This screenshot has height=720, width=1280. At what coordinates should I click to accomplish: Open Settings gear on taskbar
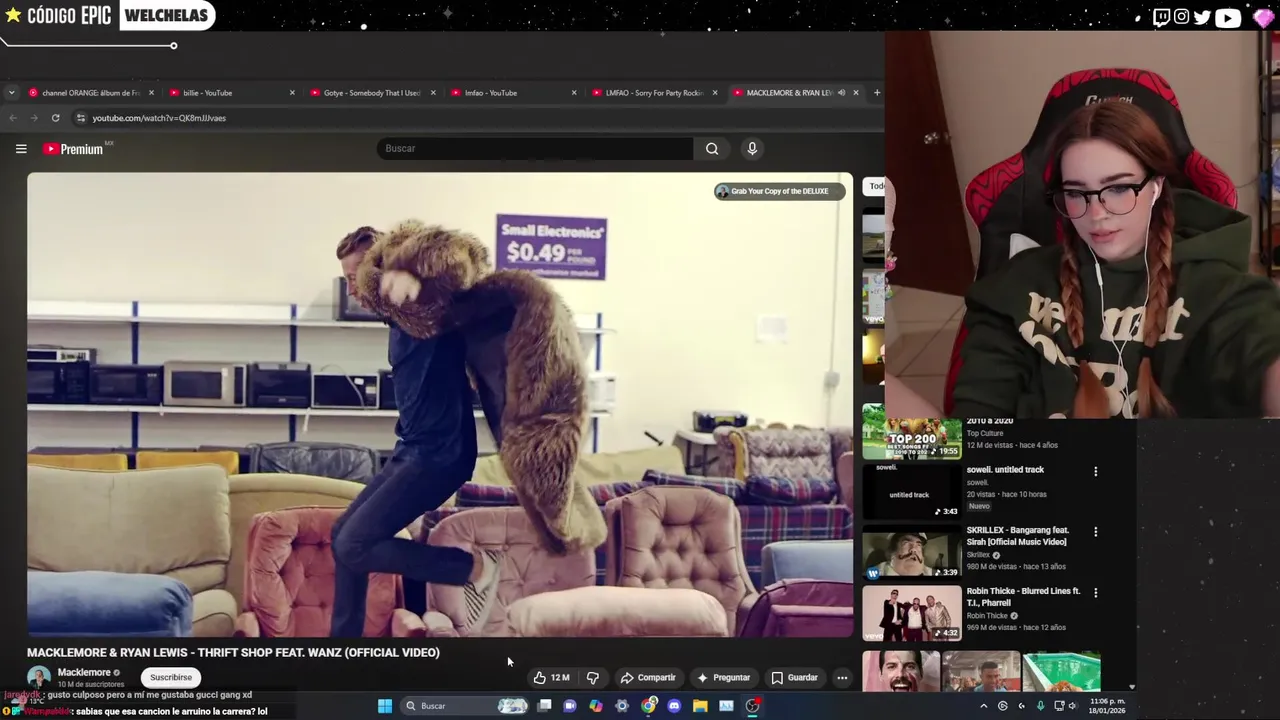pyautogui.click(x=622, y=706)
